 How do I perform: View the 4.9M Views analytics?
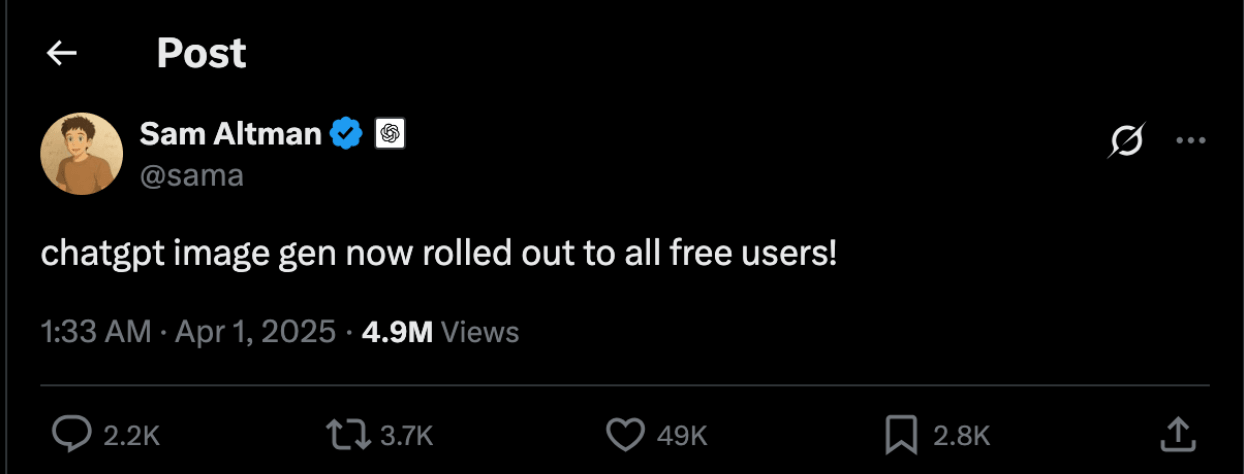440,331
